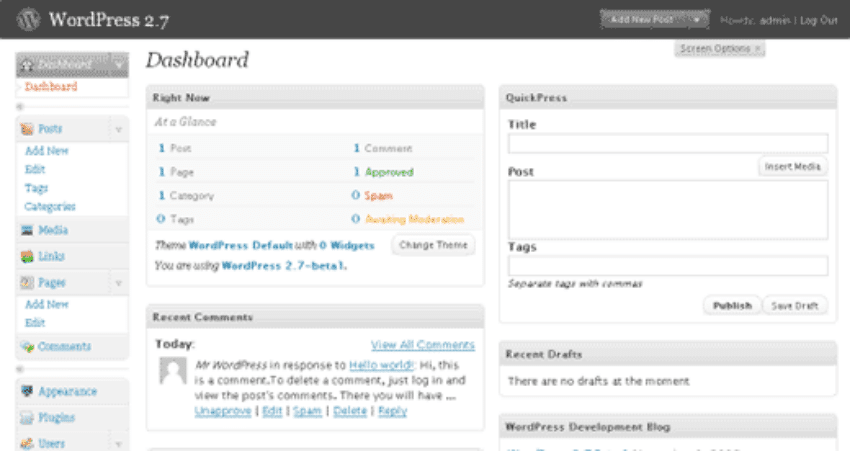Collapse the Posts menu section arrow
This screenshot has width=850, height=451.
coord(118,130)
